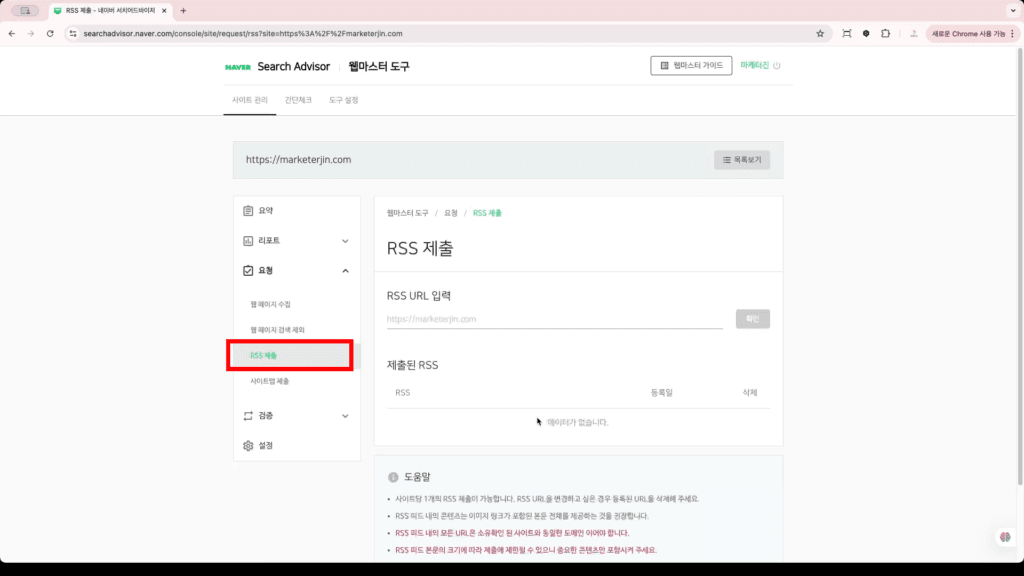Viewport: 1024px width, 576px height.
Task: Expand the 리포트 menu chevron
Action: tap(345, 241)
